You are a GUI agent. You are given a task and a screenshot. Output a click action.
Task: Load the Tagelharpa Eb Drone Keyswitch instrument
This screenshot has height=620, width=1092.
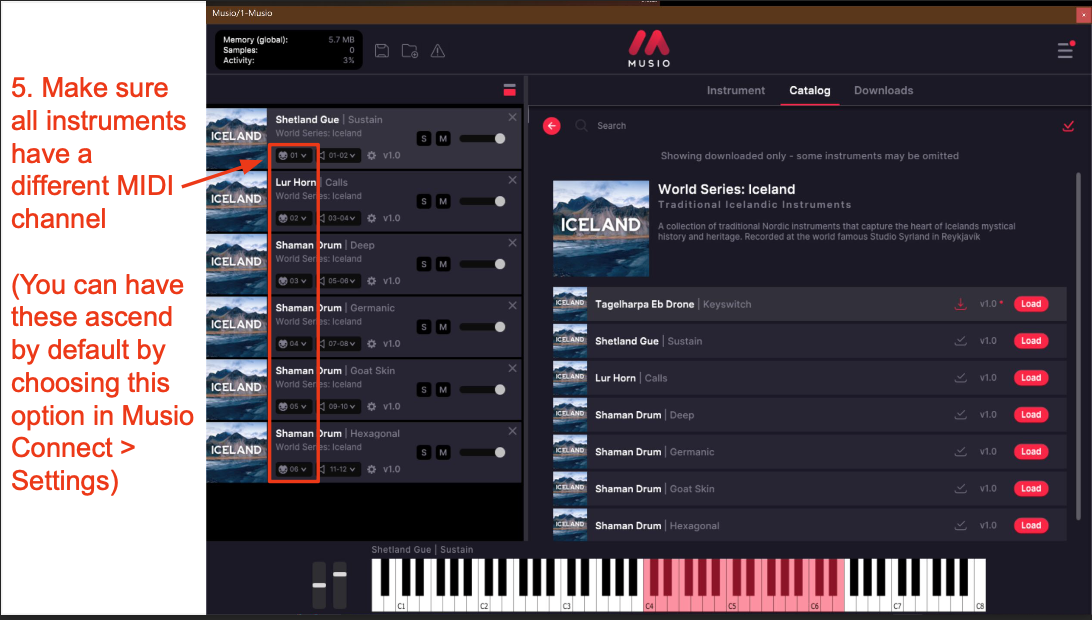point(1031,304)
